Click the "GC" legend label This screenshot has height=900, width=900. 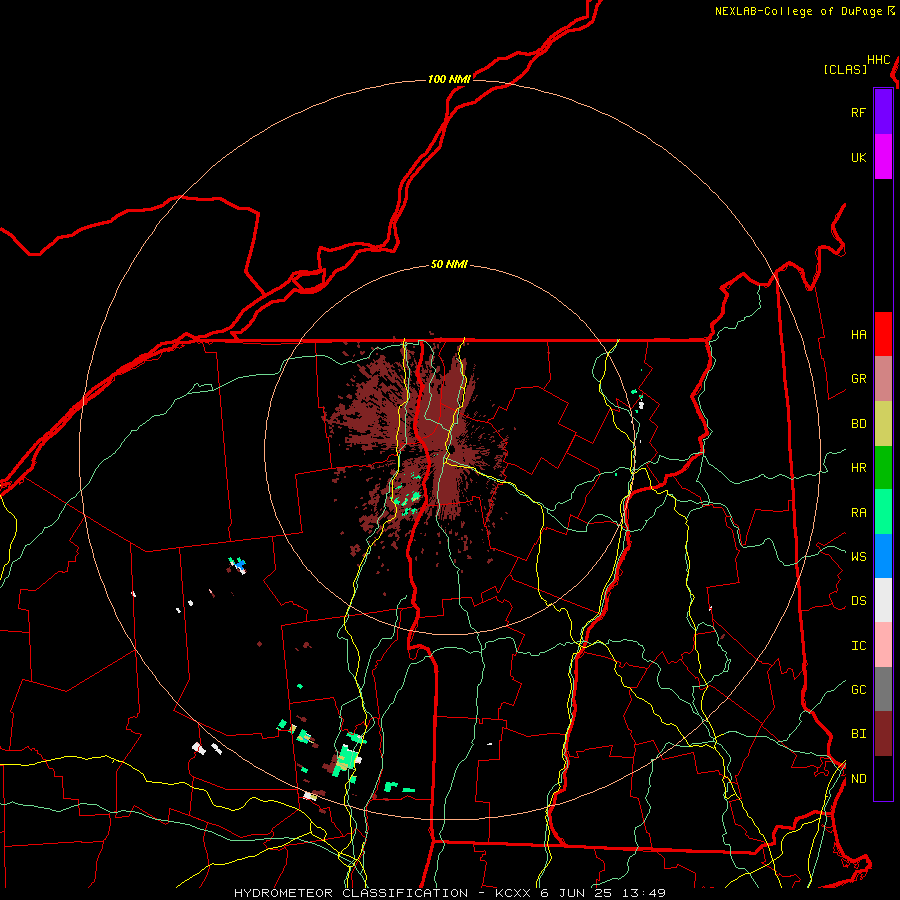click(858, 690)
